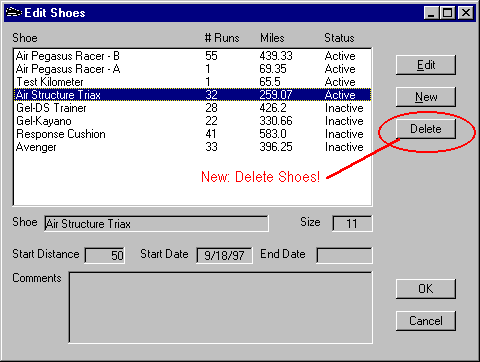Click the 396.25 miles value
Screen dimensions: 480x362
pos(276,147)
